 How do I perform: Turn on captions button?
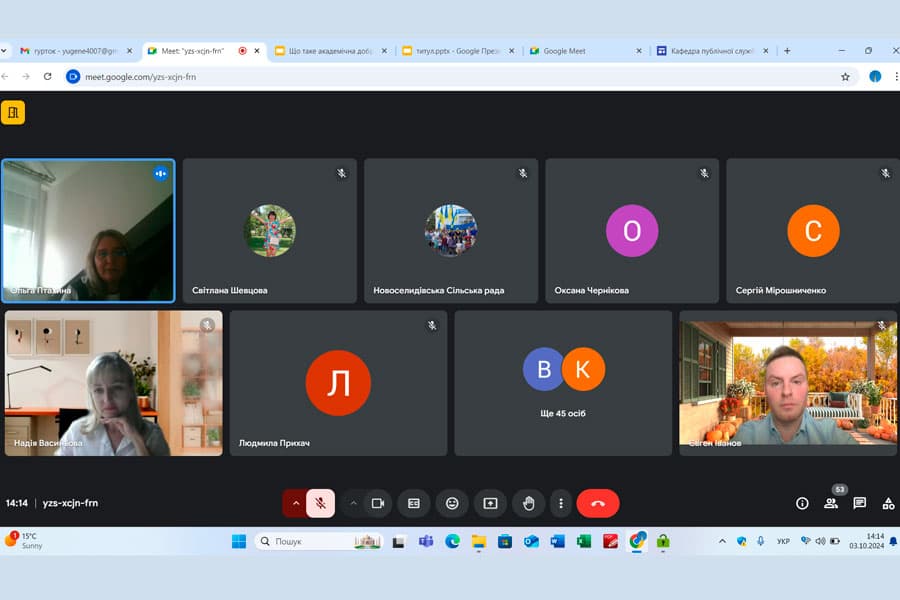tap(414, 504)
